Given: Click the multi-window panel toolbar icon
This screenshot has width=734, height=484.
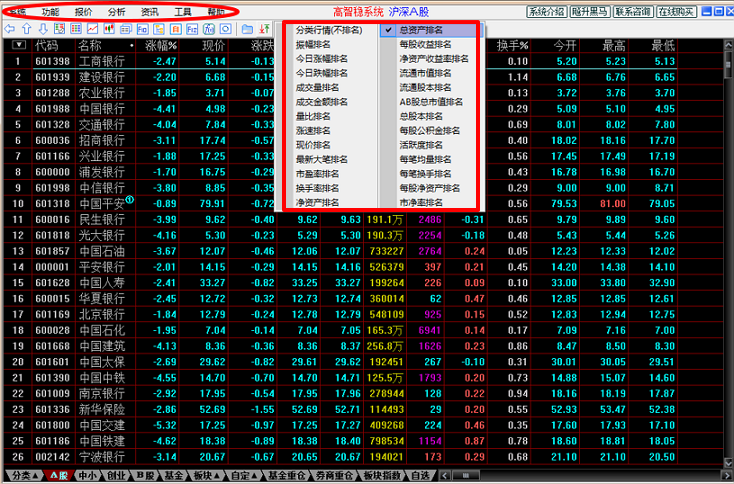Looking at the screenshot, I should [126, 29].
